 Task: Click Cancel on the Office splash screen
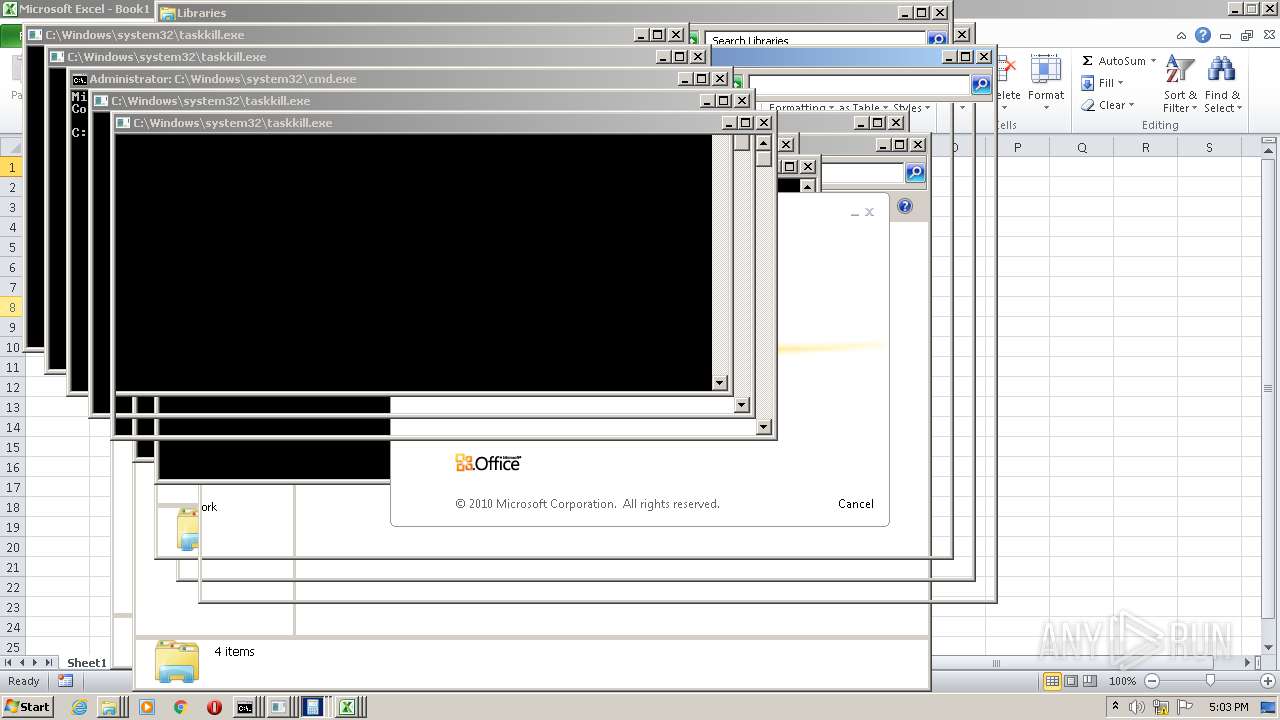(855, 504)
